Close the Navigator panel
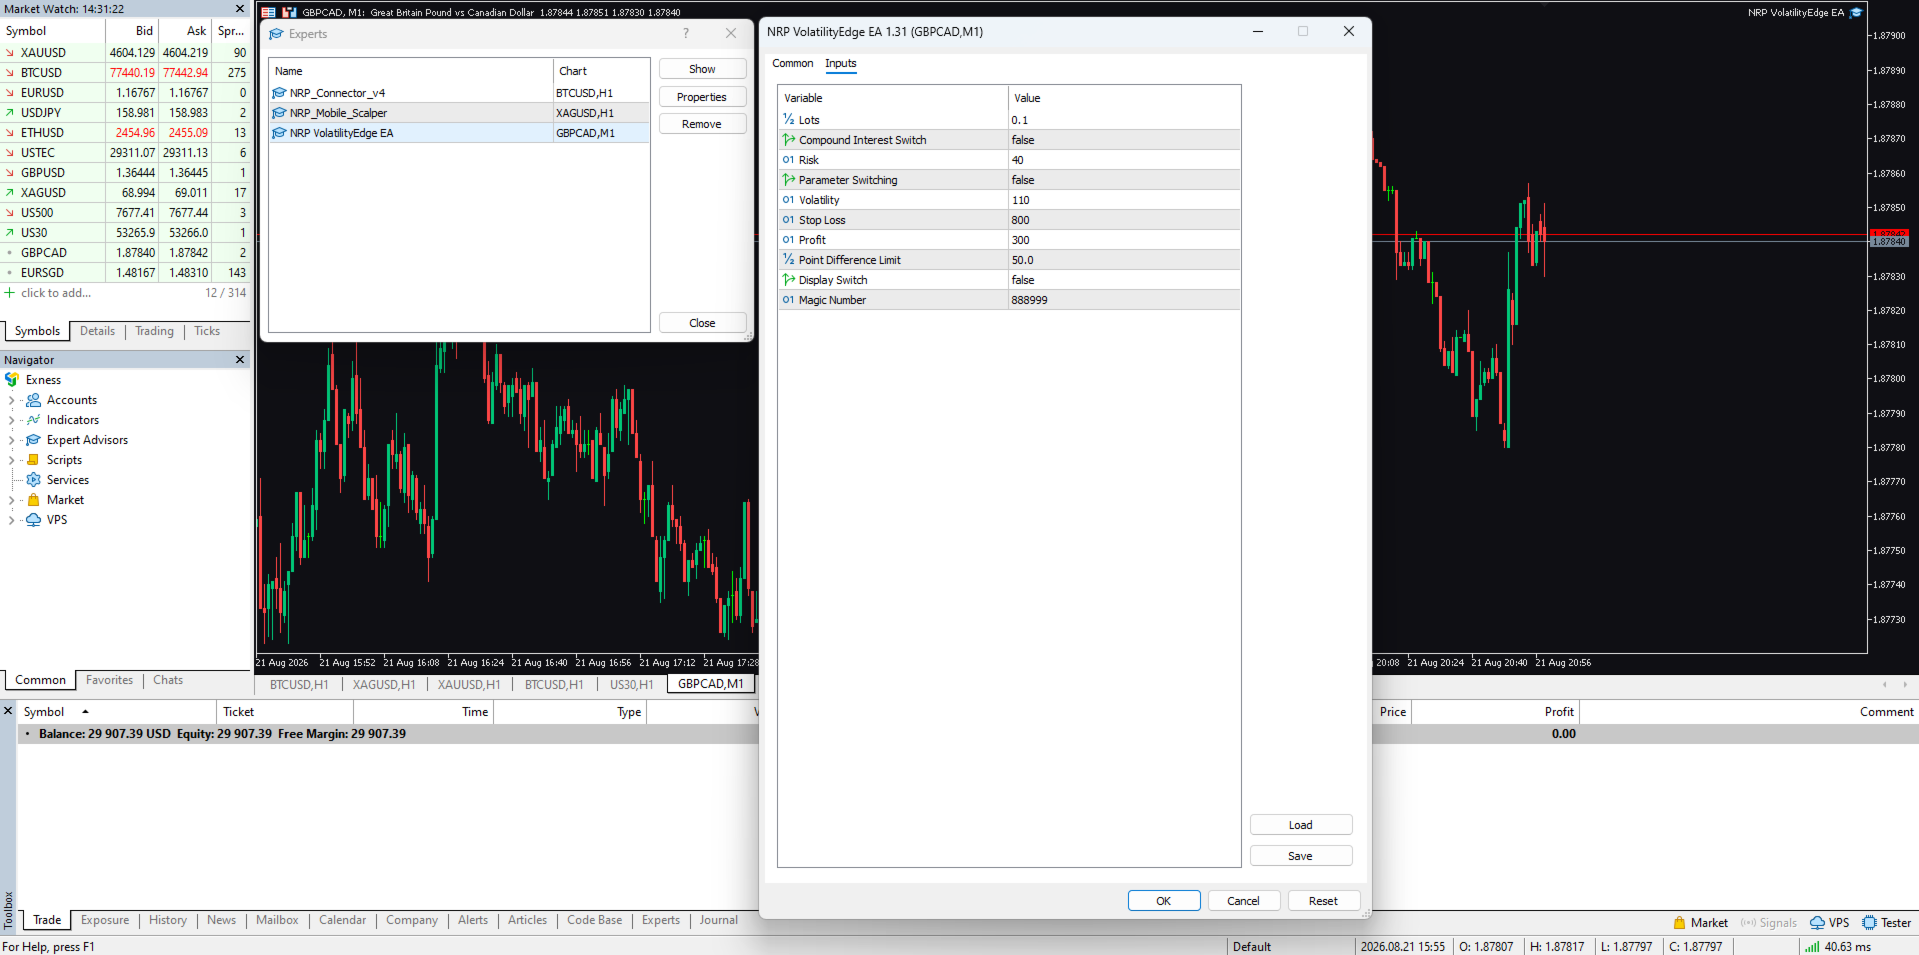Viewport: 1919px width, 955px height. pyautogui.click(x=240, y=360)
